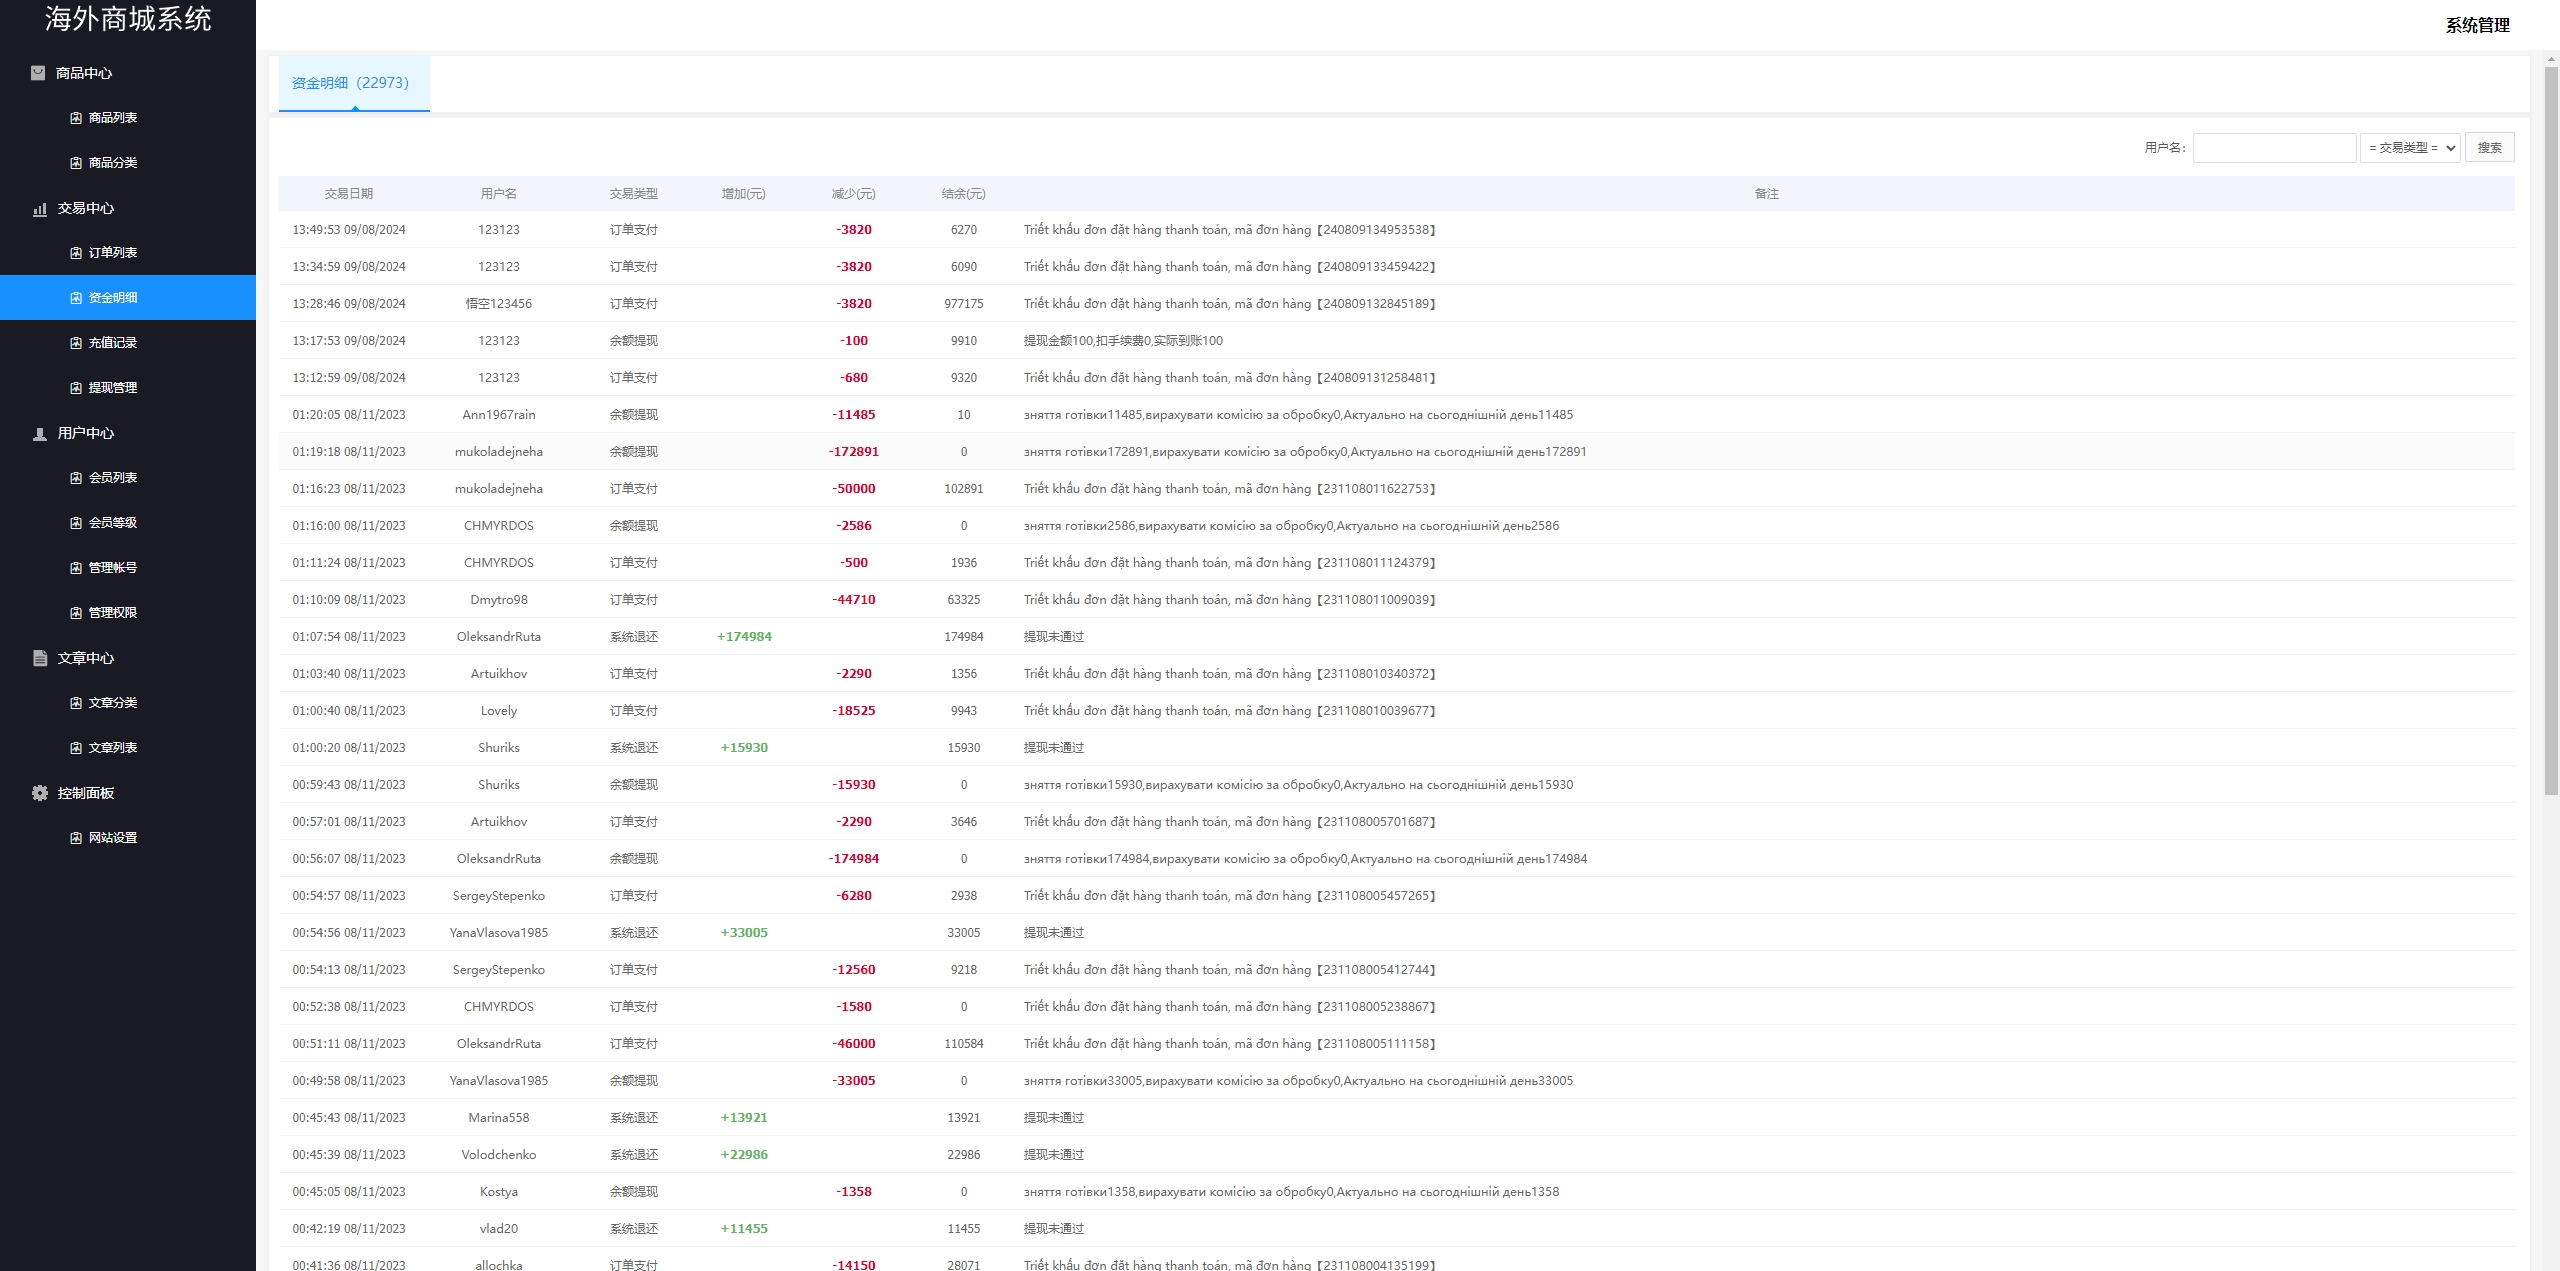Focus the 用户名 search input field
Viewport: 2560px width, 1271px height.
click(x=2274, y=148)
